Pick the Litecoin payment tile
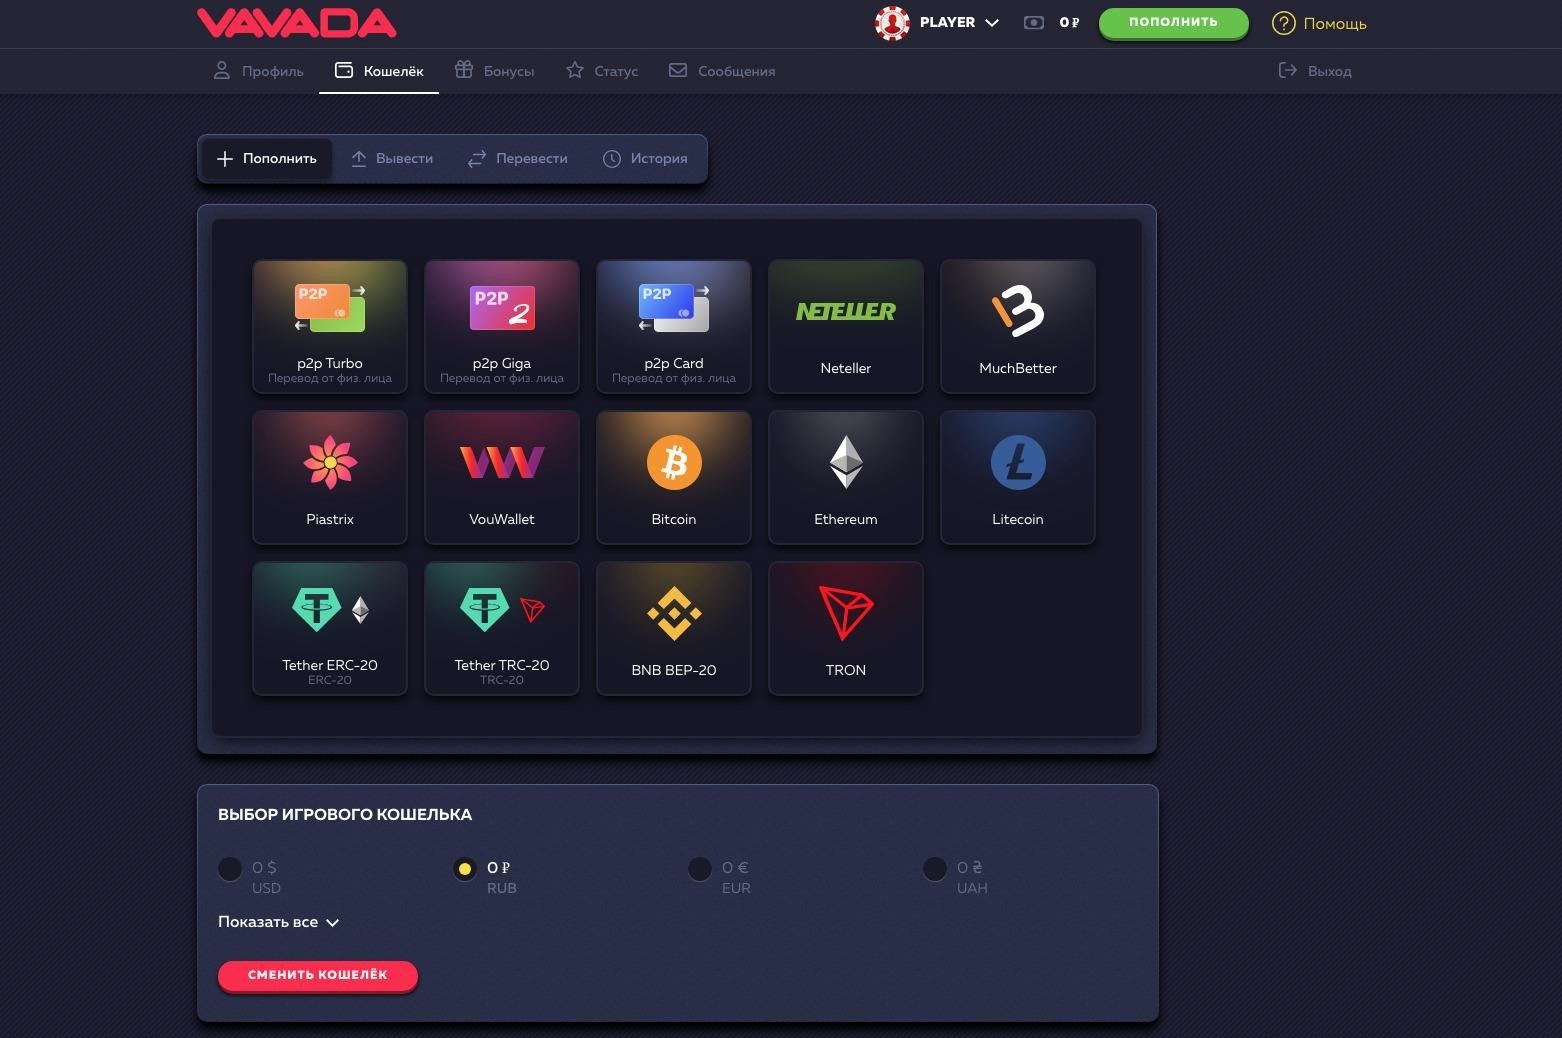 coord(1018,477)
